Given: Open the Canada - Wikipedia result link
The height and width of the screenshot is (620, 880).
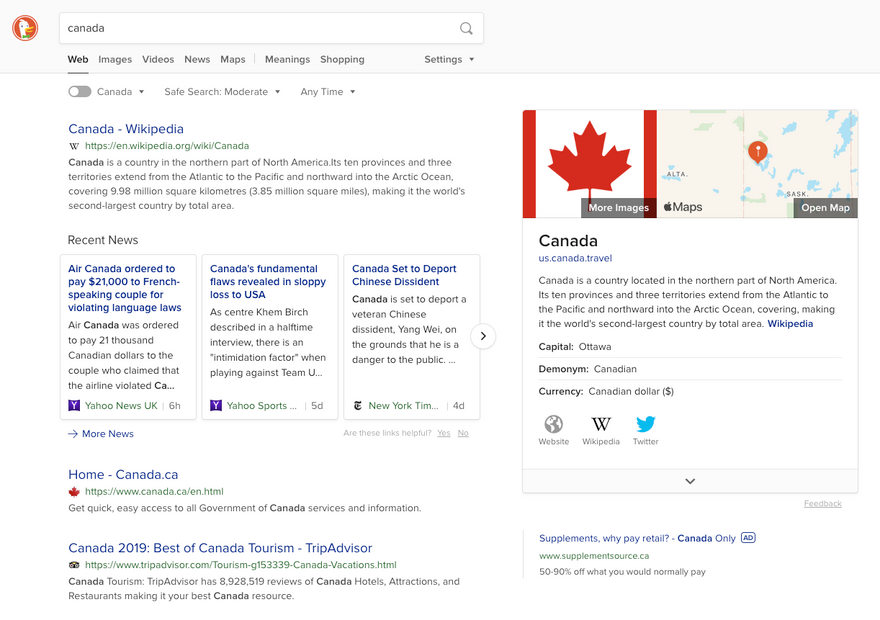Looking at the screenshot, I should point(126,128).
